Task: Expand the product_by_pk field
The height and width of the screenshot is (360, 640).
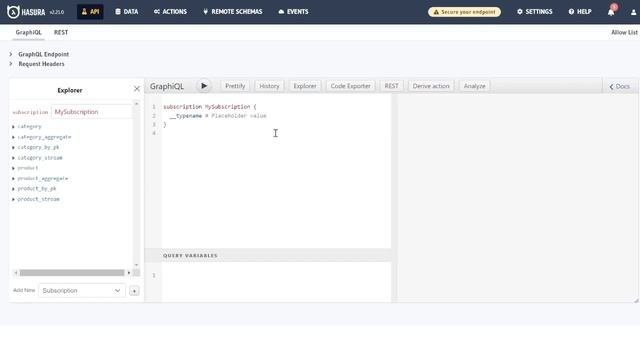Action: point(34,189)
